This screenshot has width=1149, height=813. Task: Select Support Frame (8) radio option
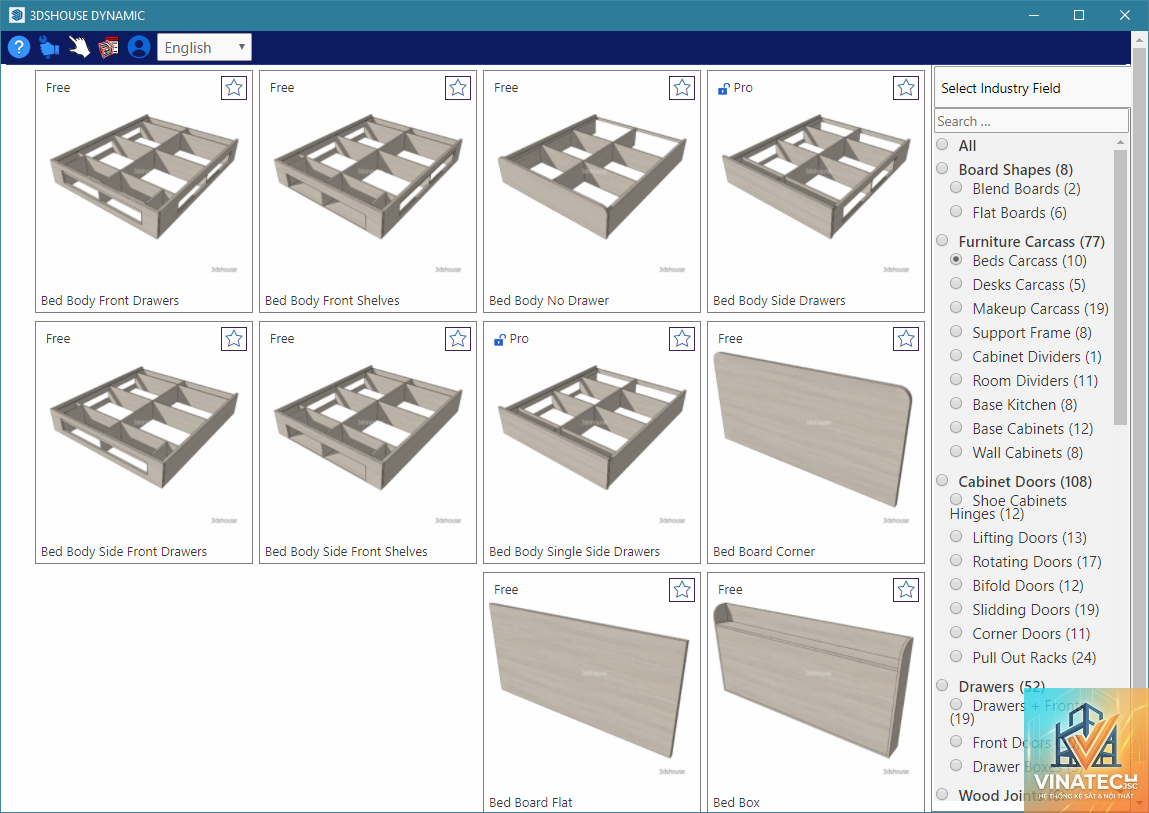956,331
